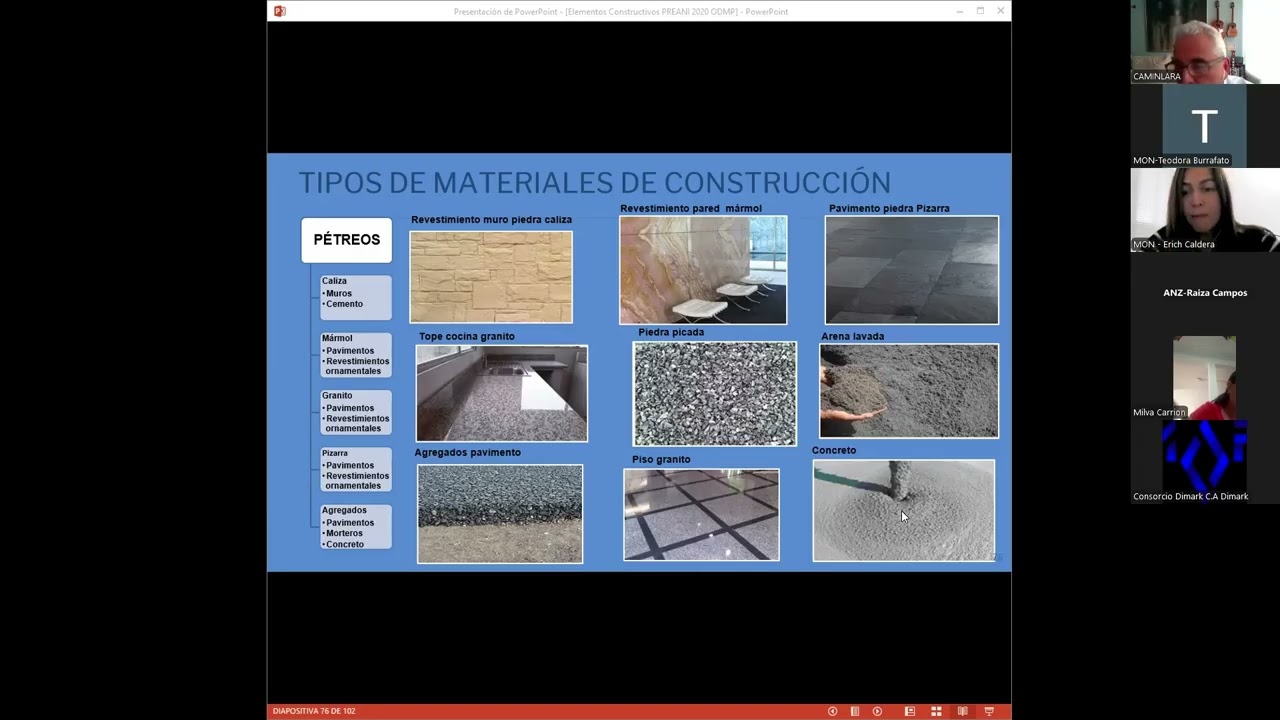1280x720 pixels.
Task: Select the Piso granito image
Action: [x=701, y=514]
